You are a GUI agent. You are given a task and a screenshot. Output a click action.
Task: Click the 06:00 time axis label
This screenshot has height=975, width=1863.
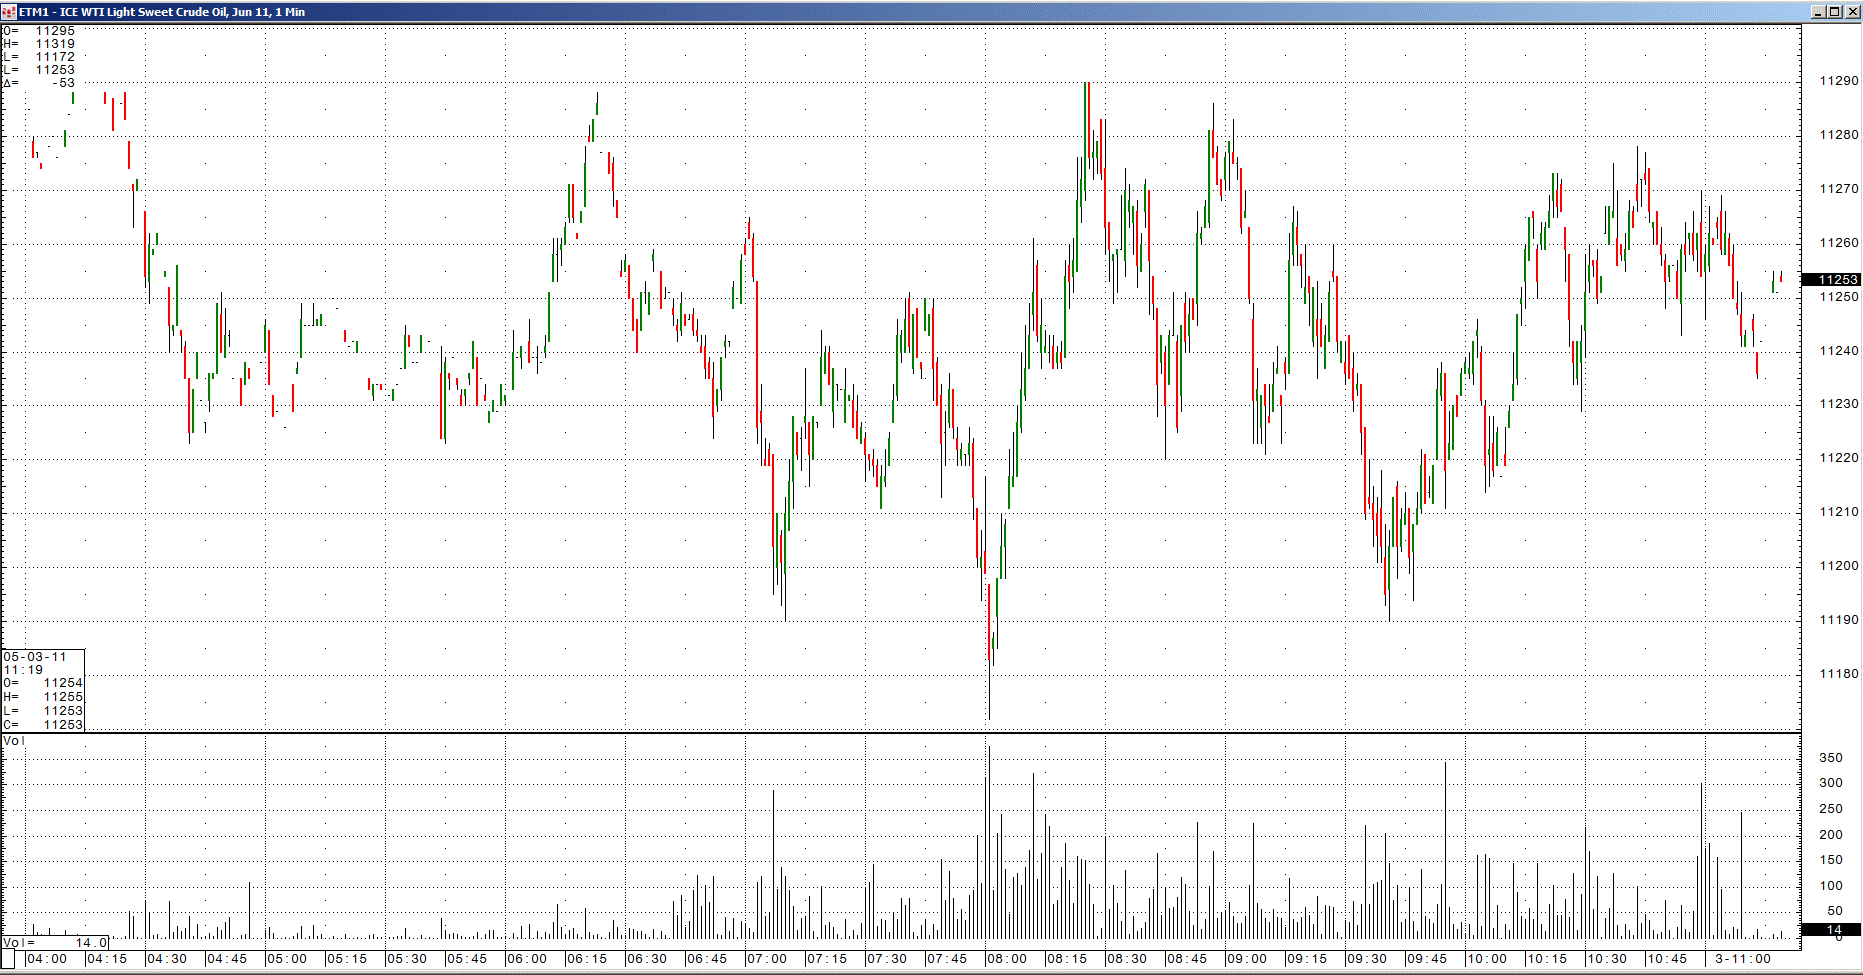tap(527, 959)
